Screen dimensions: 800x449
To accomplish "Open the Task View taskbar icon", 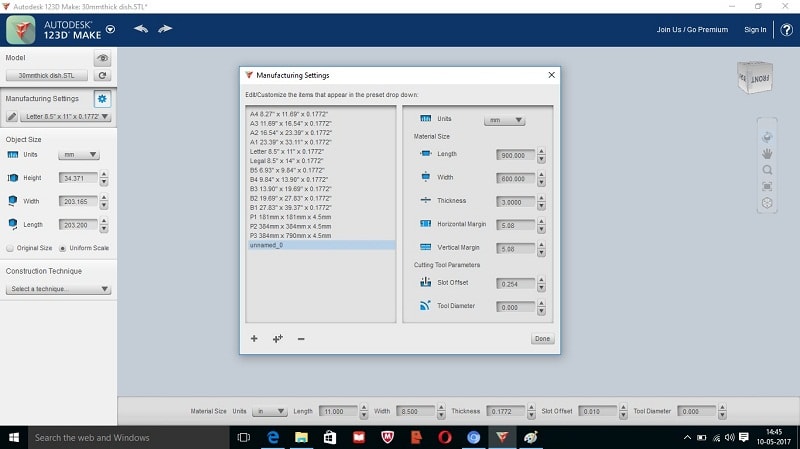I will 244,437.
